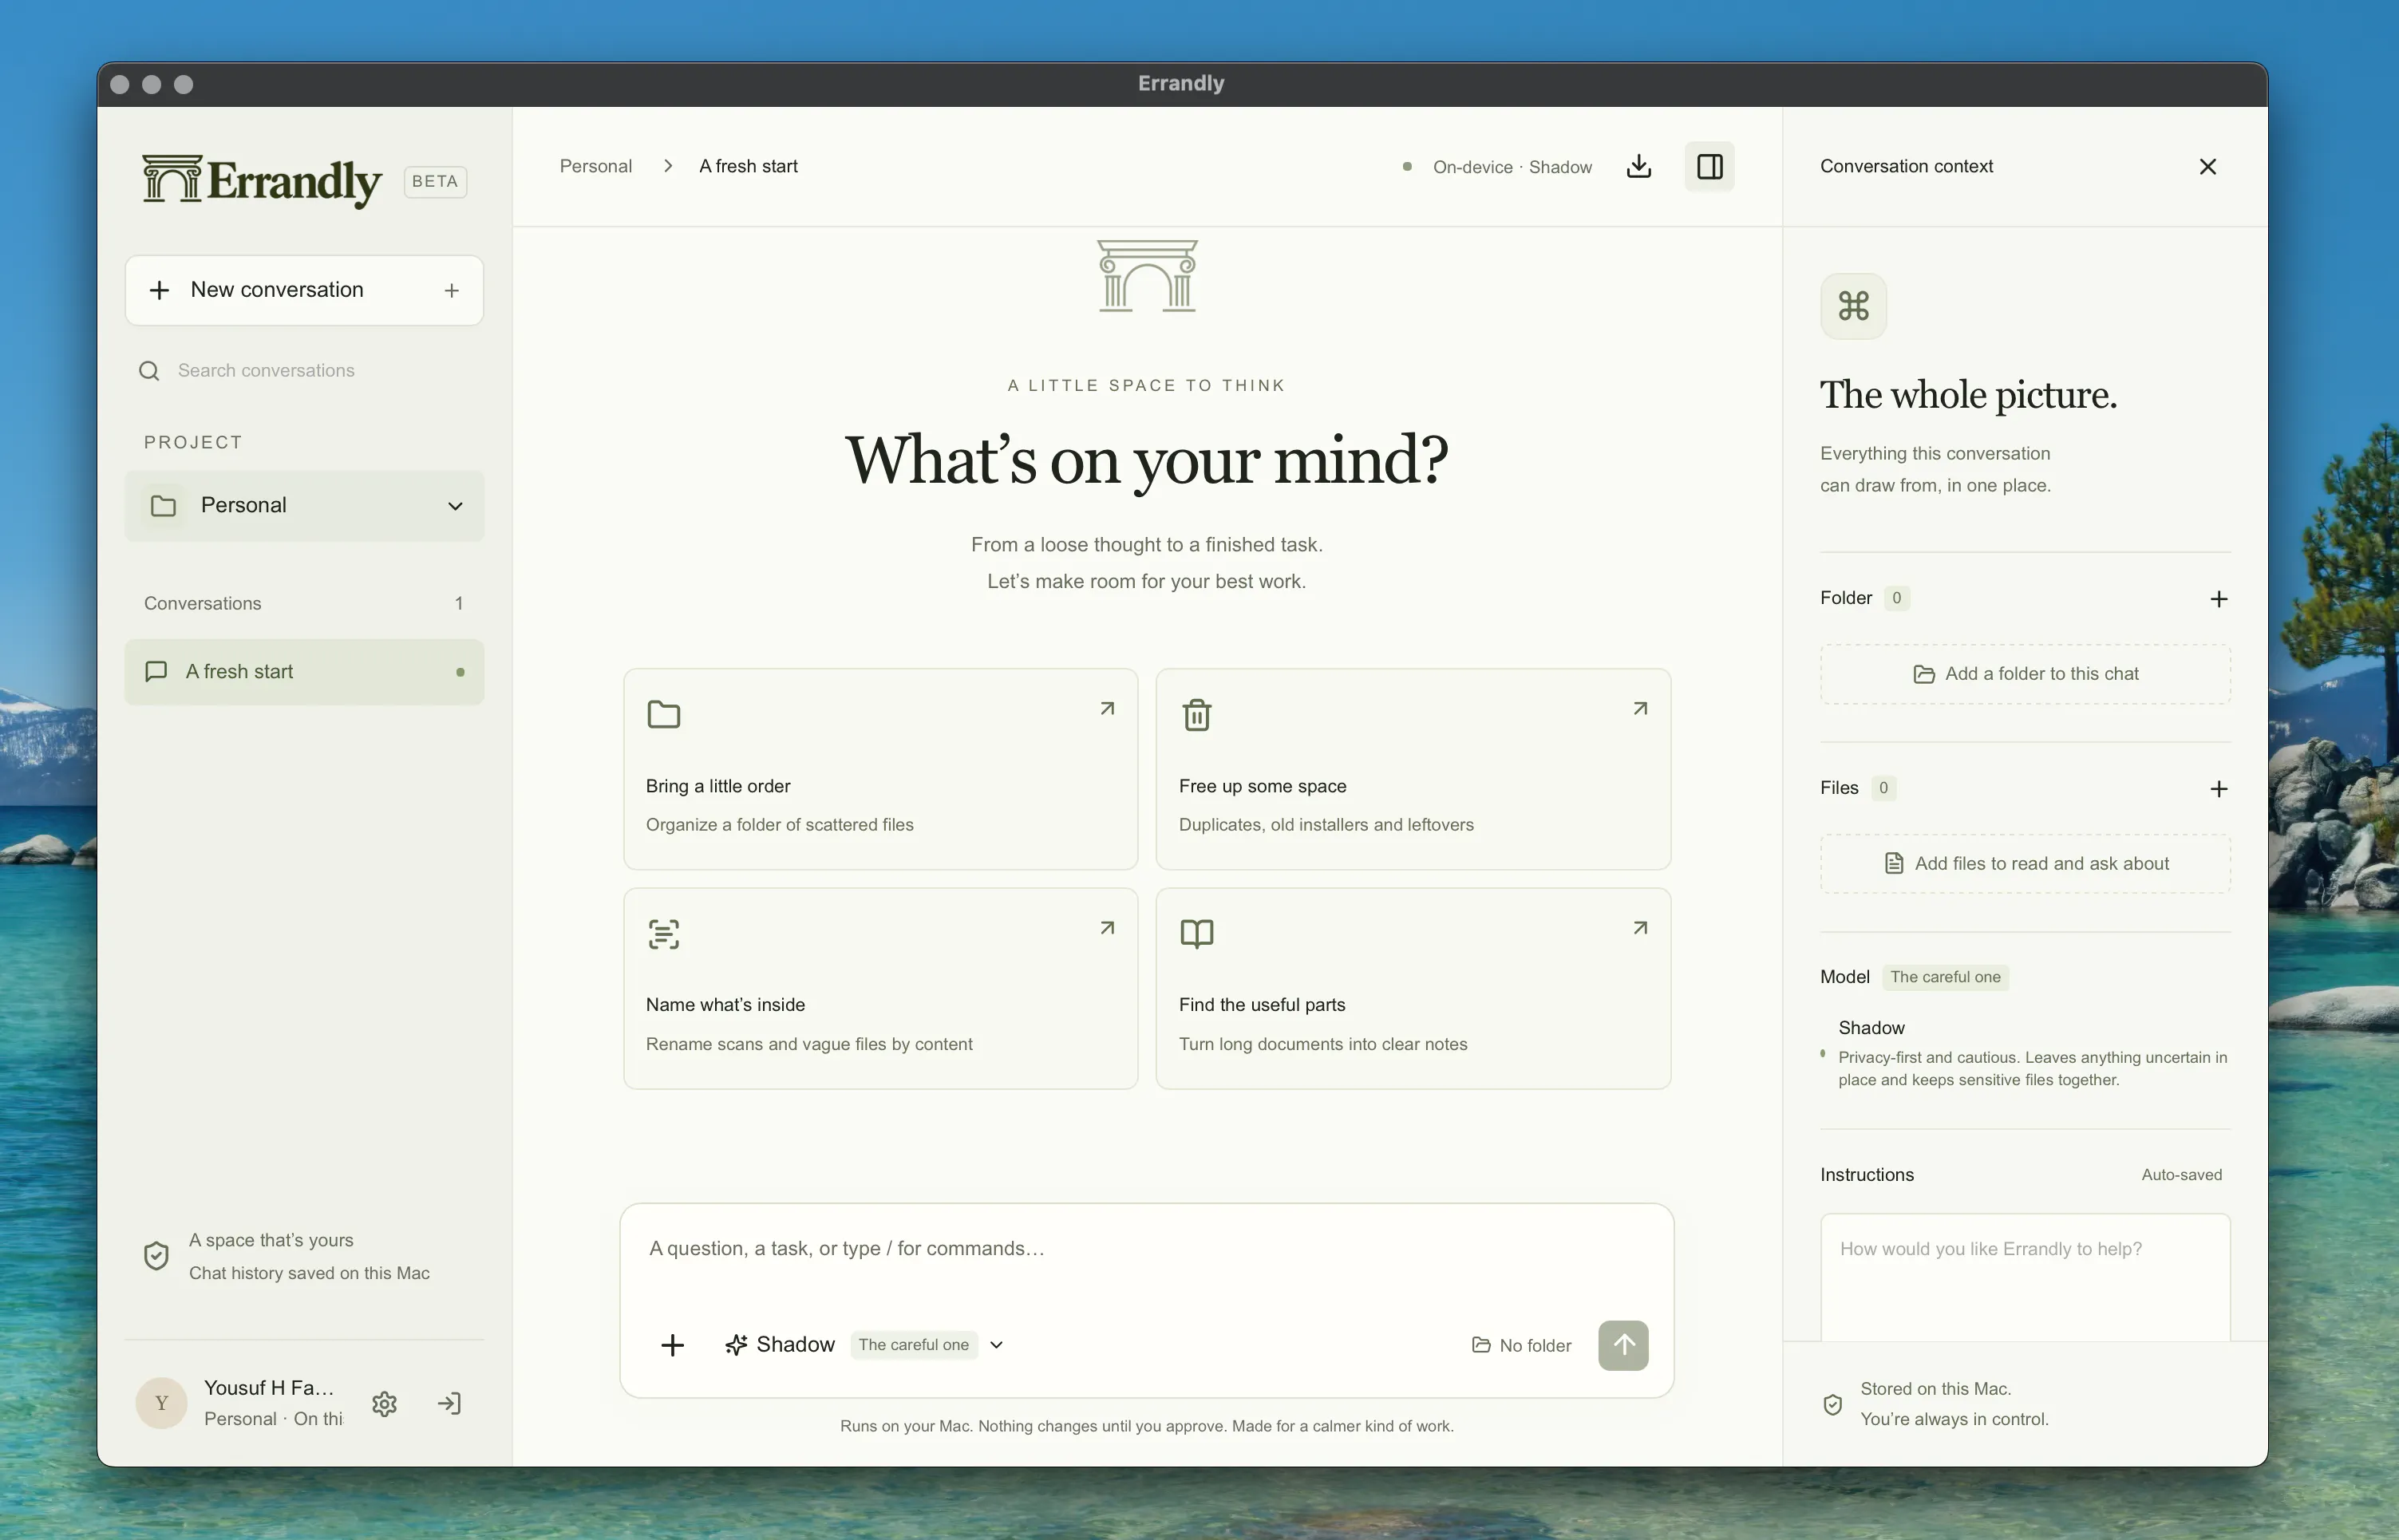Click the download/export icon in header

(1638, 166)
